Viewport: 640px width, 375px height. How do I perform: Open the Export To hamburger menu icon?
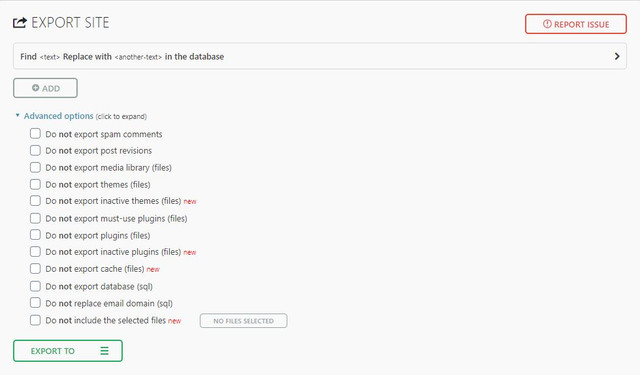(104, 351)
